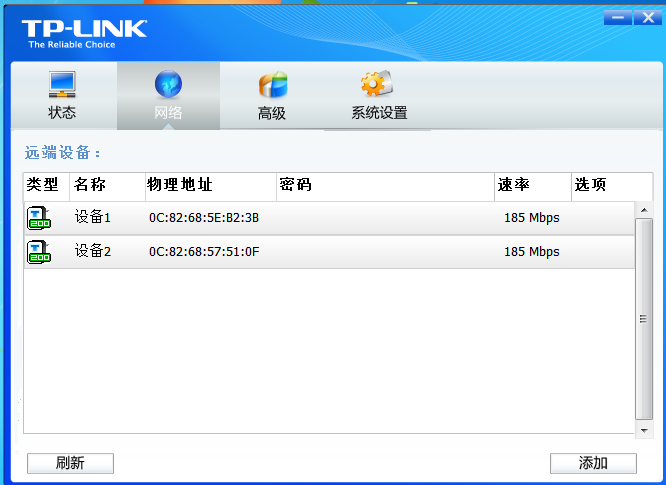Click scrollbar down arrow in device list
The height and width of the screenshot is (485, 666).
click(x=644, y=429)
